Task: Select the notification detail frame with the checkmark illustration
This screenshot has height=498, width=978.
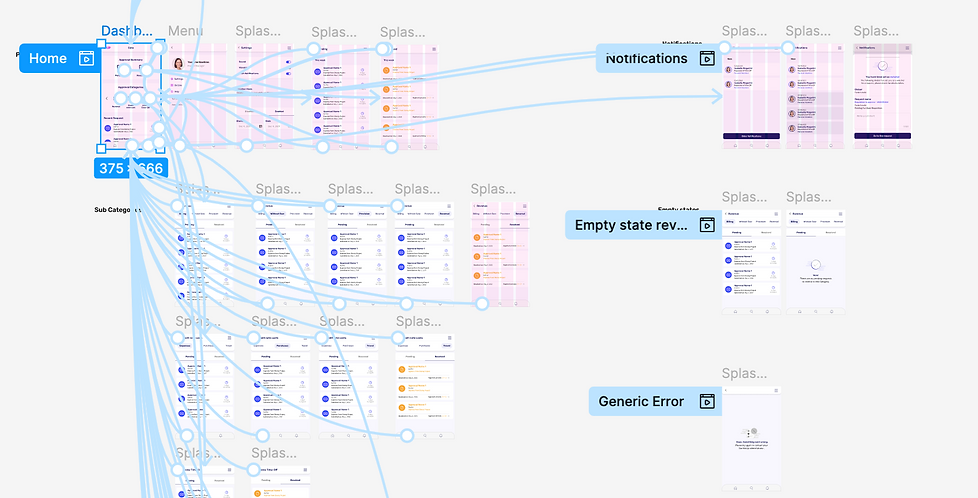Action: tap(883, 96)
